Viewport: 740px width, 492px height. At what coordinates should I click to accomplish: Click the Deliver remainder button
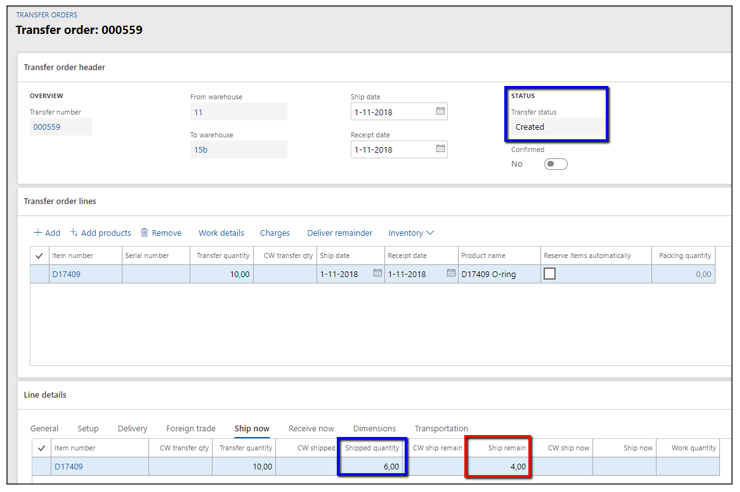pyautogui.click(x=339, y=233)
